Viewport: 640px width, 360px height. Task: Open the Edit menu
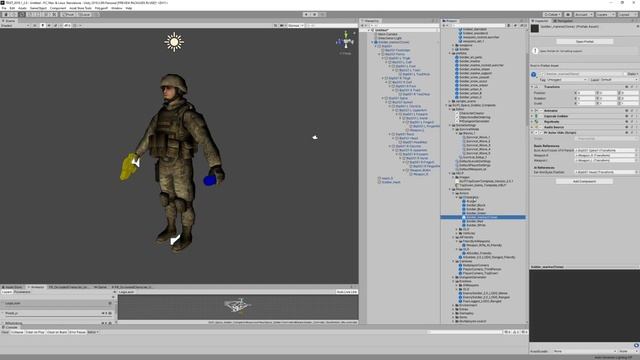coord(12,8)
